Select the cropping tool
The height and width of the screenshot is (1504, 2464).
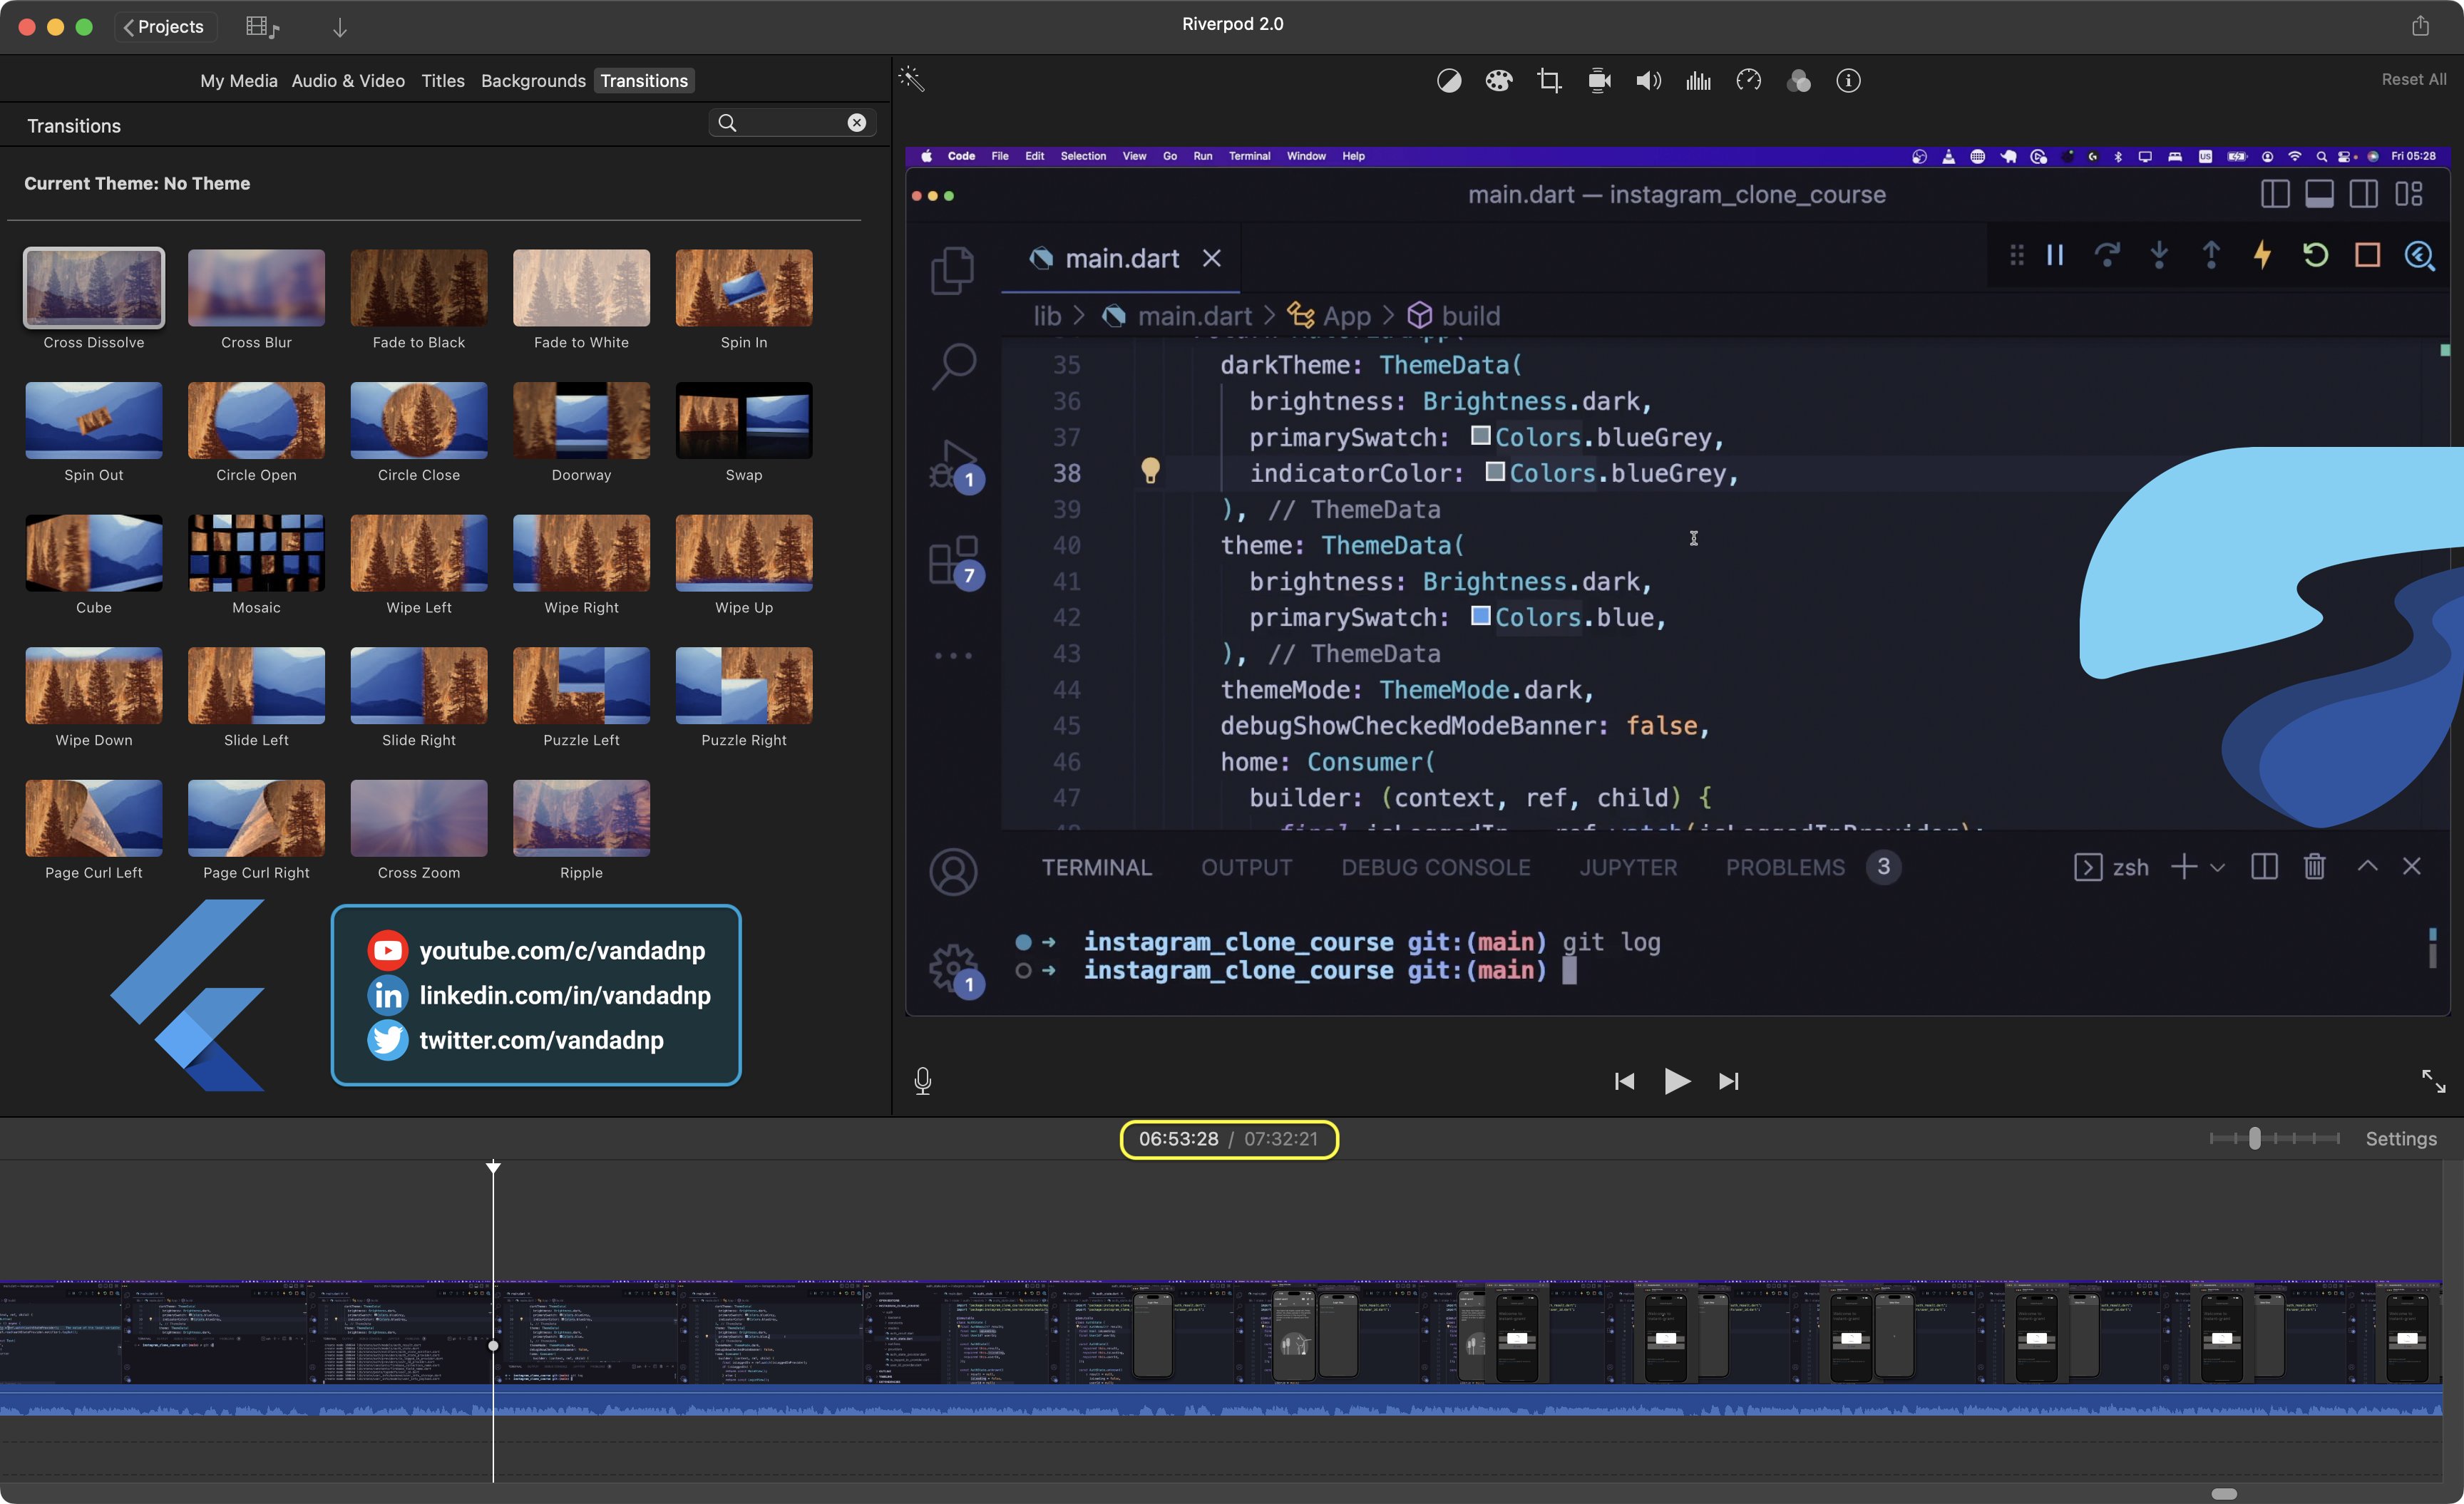[x=1549, y=81]
